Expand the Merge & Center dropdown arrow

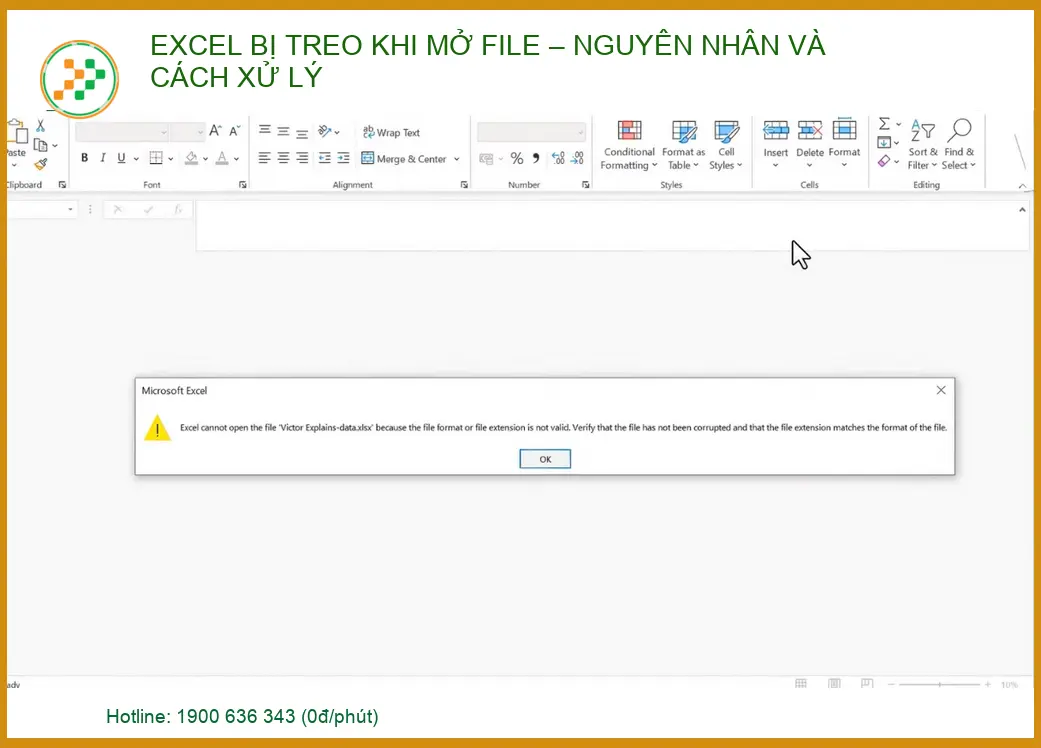[455, 158]
